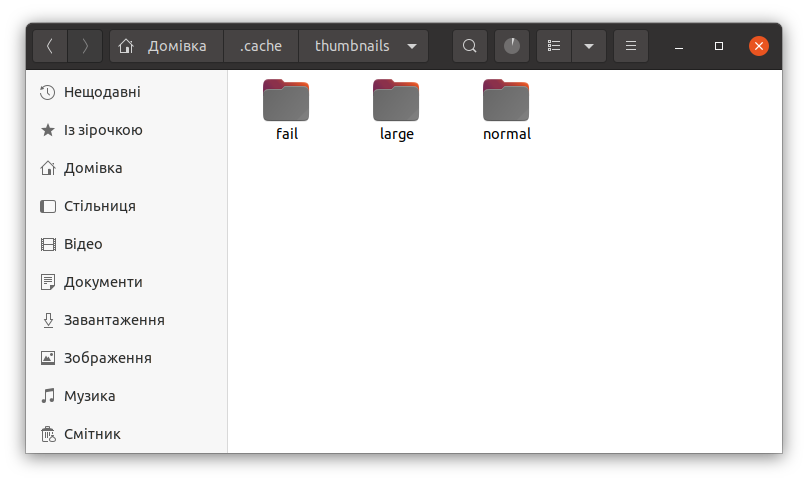Viewport: 808px width, 482px height.
Task: Open Нещодавні in sidebar
Action: [102, 92]
